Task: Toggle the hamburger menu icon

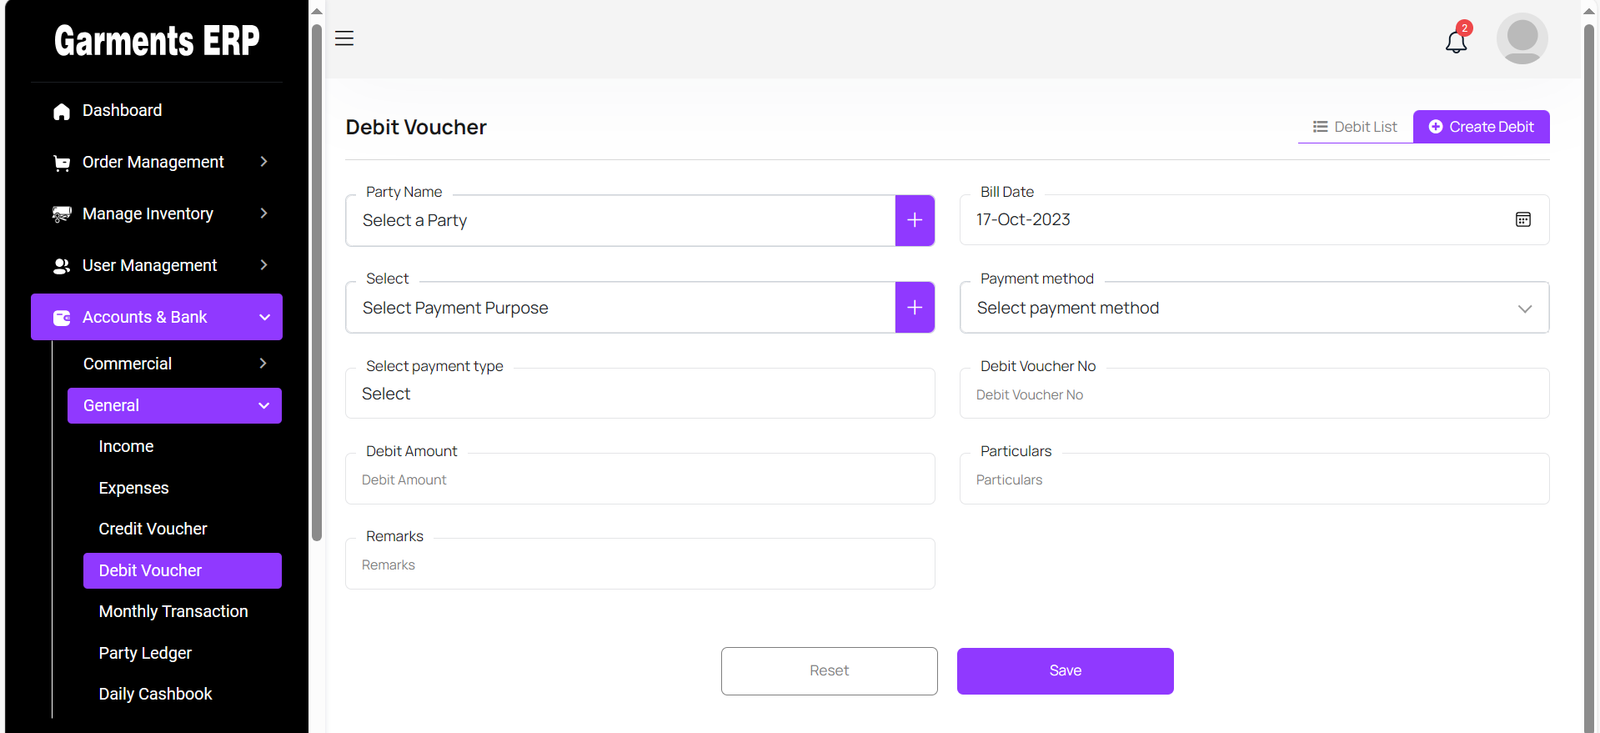Action: click(x=344, y=38)
